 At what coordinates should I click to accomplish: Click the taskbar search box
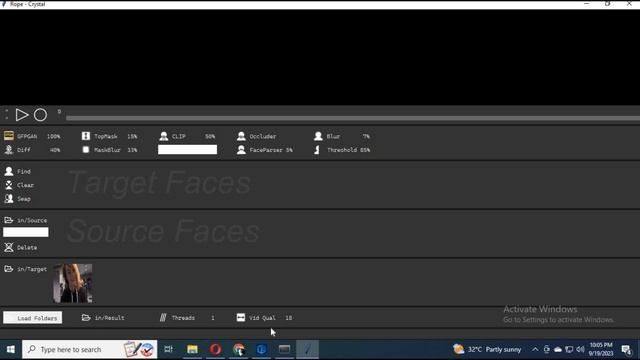coord(89,349)
